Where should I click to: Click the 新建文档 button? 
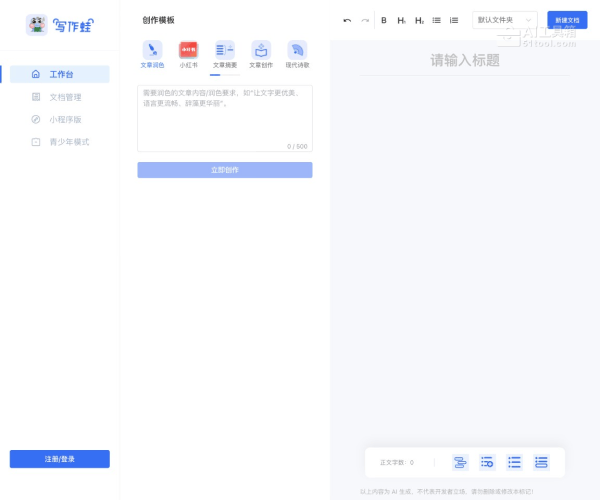pyautogui.click(x=567, y=20)
